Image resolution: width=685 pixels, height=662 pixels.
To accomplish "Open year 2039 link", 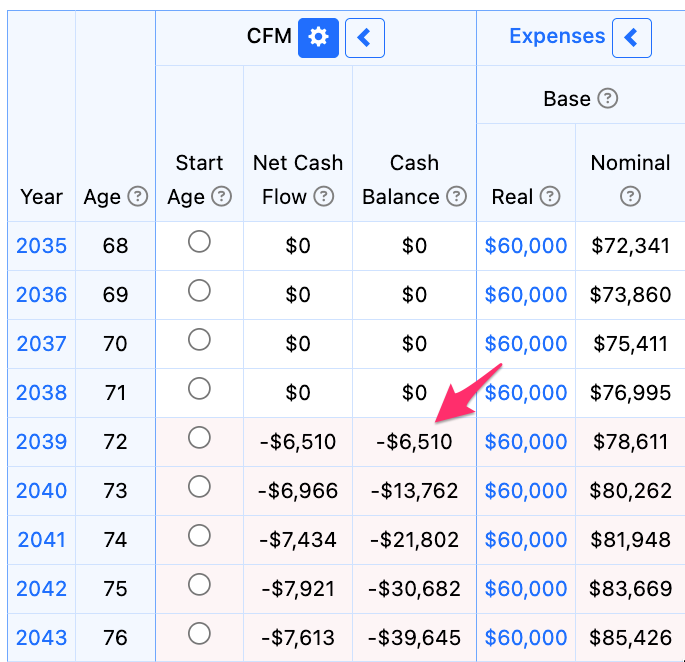I will [x=42, y=442].
